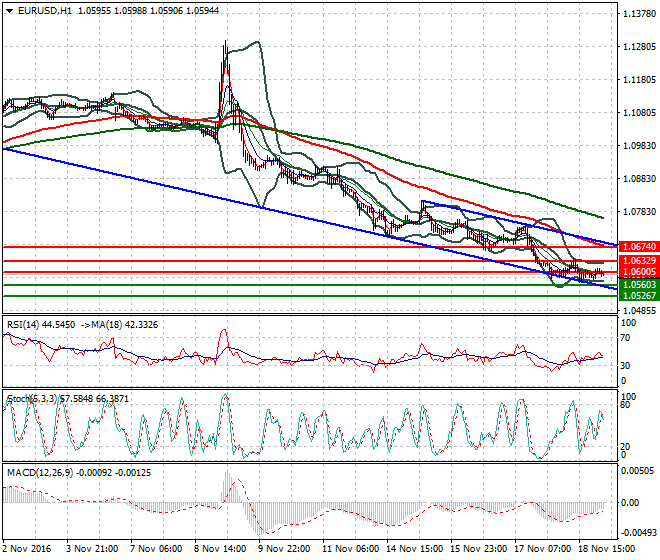Viewport: 660px width, 560px height.
Task: Click the 11 Nov 06:00 time axis label
Action: 351,549
